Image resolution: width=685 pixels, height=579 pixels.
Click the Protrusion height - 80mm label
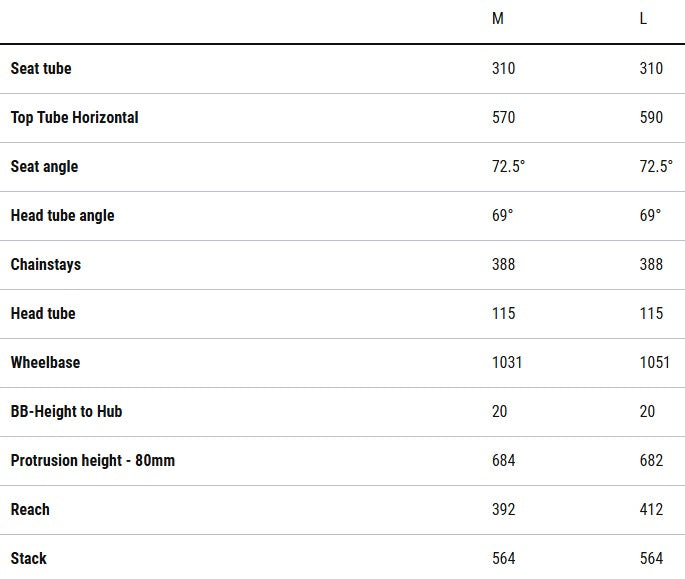click(x=93, y=461)
